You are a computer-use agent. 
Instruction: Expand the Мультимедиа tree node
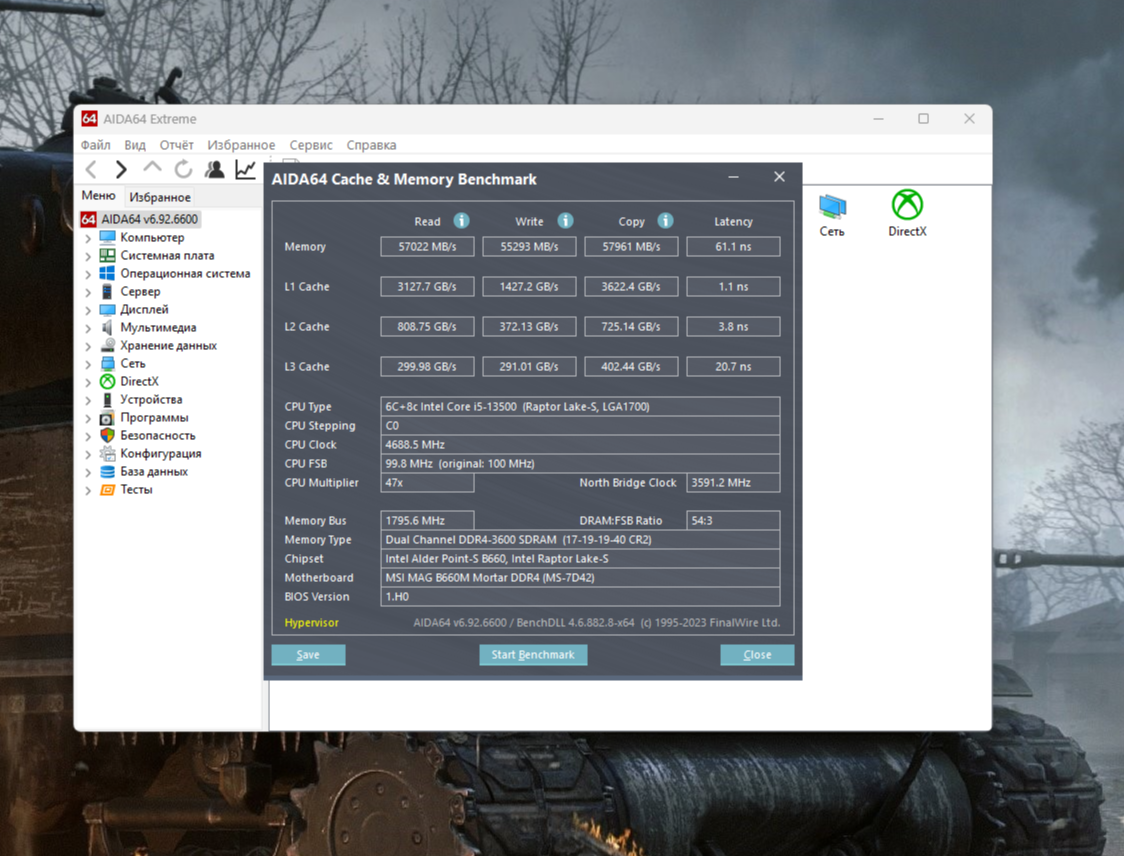[88, 328]
